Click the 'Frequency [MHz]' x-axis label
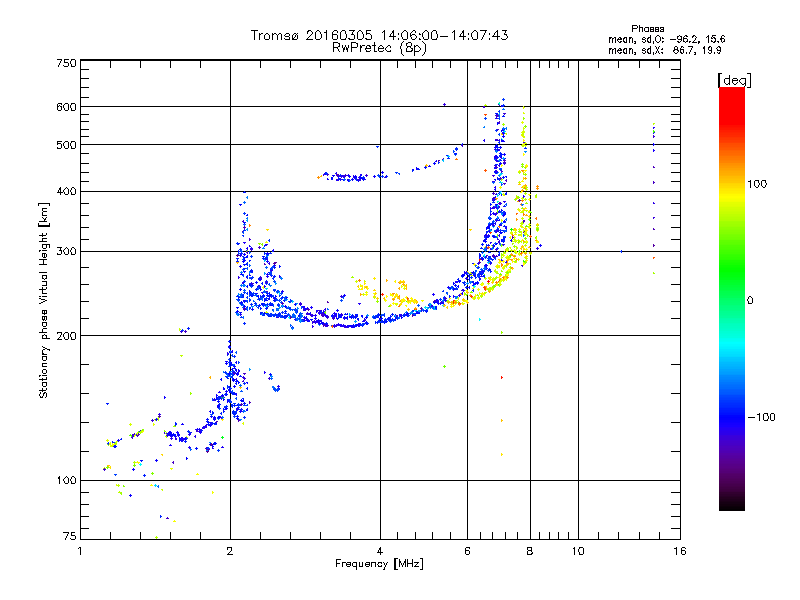 click(x=379, y=564)
